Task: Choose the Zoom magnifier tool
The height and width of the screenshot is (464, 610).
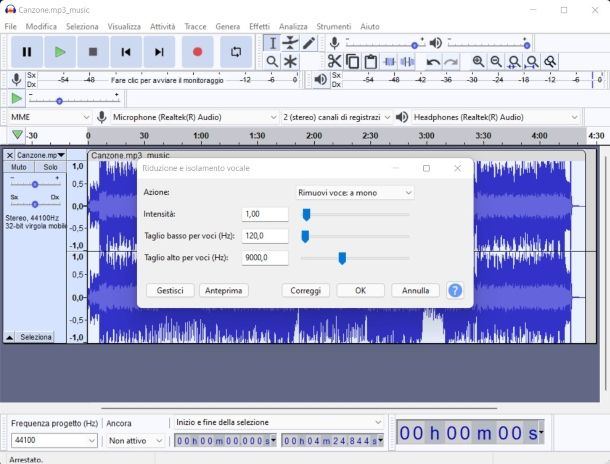Action: click(272, 61)
